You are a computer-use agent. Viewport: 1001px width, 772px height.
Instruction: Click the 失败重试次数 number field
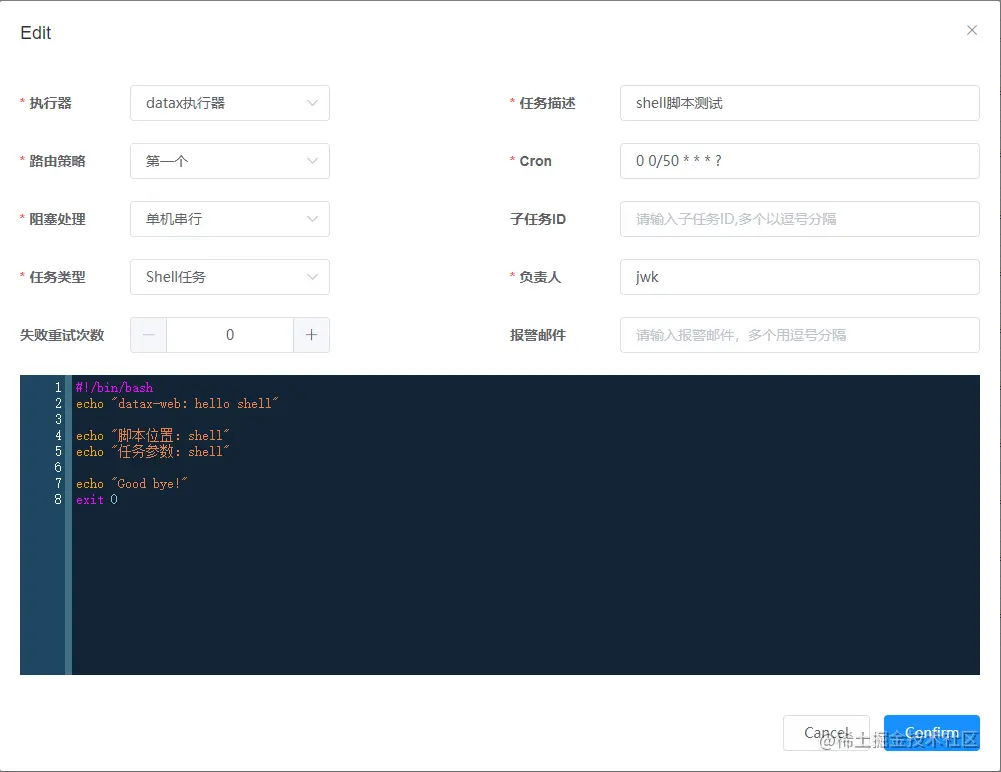click(x=230, y=335)
